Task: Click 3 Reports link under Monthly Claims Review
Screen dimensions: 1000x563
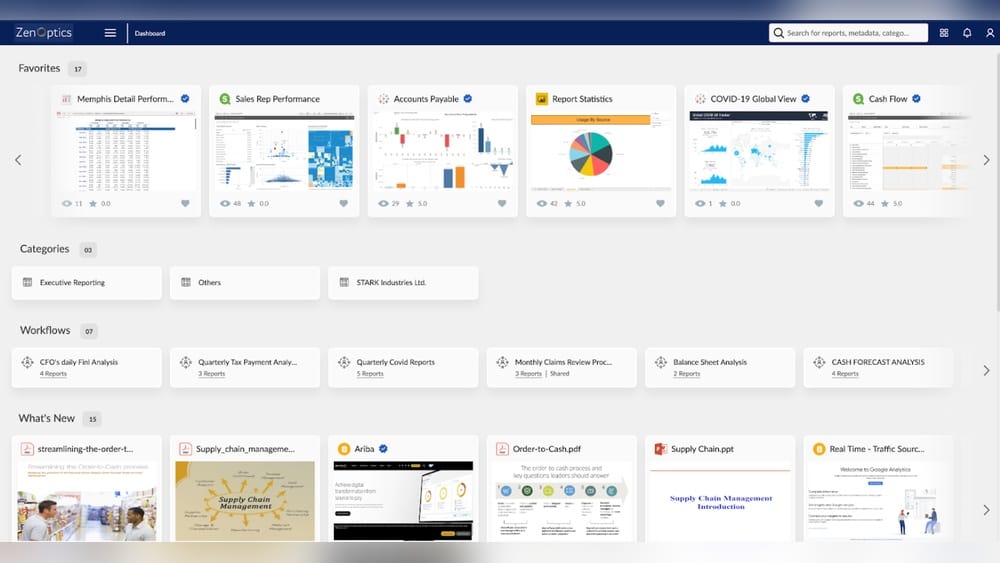Action: click(x=528, y=374)
